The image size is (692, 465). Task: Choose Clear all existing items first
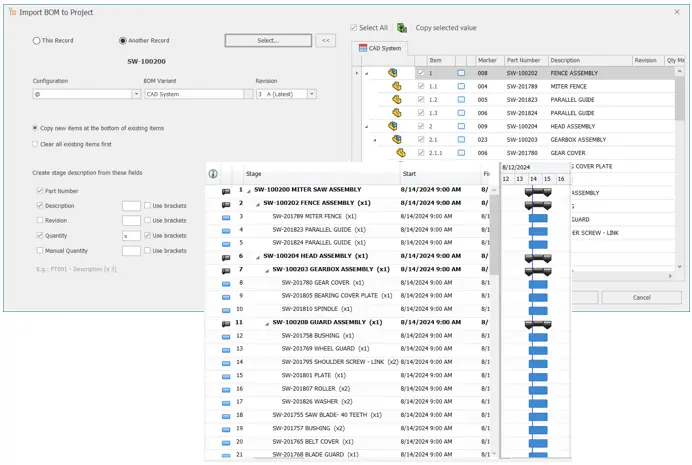37,144
